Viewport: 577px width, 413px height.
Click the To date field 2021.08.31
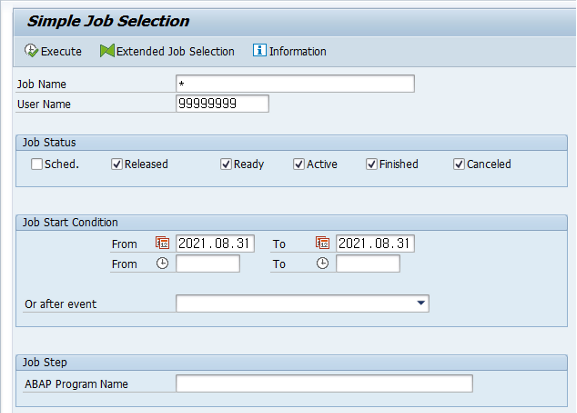coord(375,243)
